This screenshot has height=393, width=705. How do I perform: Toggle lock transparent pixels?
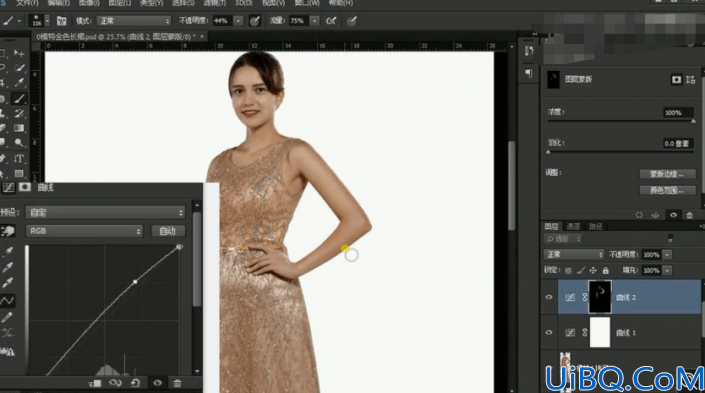point(568,270)
